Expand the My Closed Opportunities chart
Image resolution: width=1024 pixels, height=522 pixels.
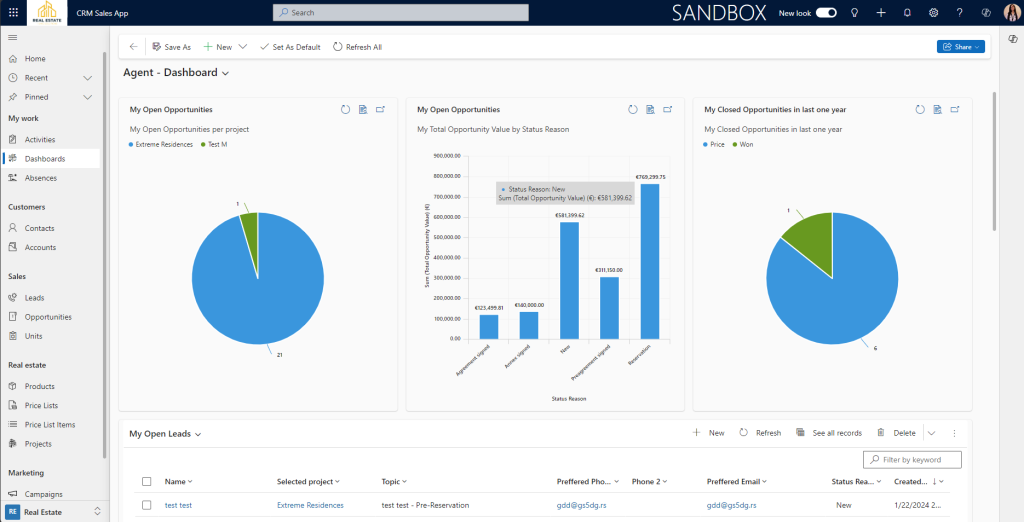955,110
